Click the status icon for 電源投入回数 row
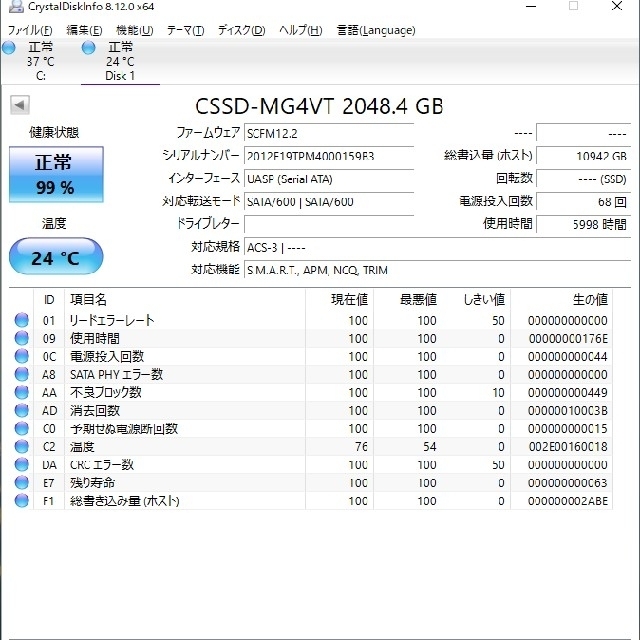This screenshot has height=640, width=640. pyautogui.click(x=22, y=356)
